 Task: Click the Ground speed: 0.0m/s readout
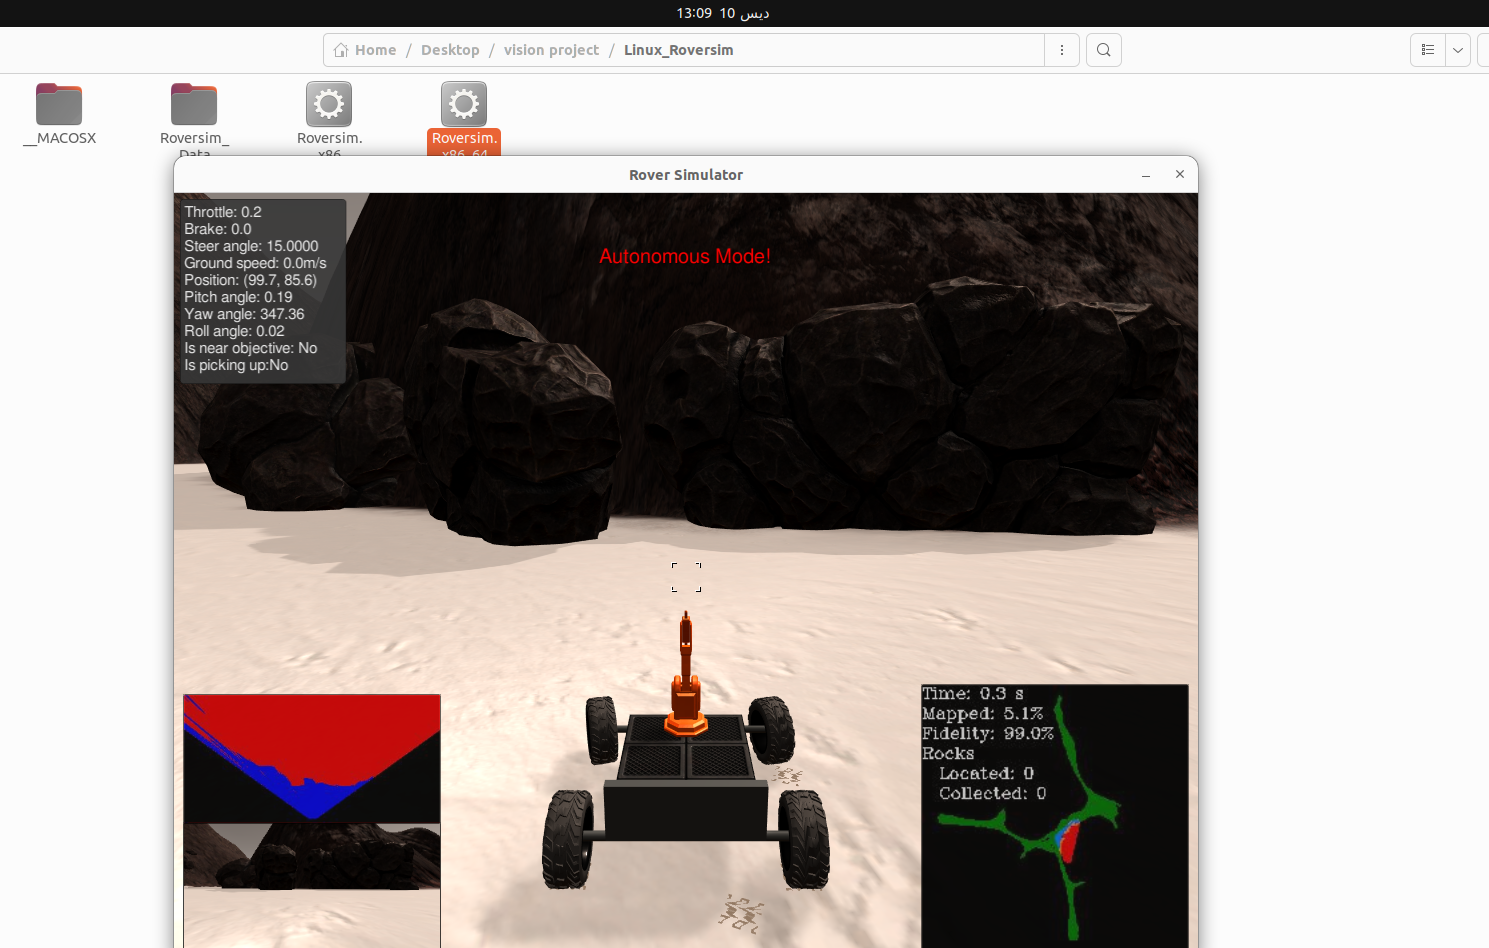(x=255, y=263)
